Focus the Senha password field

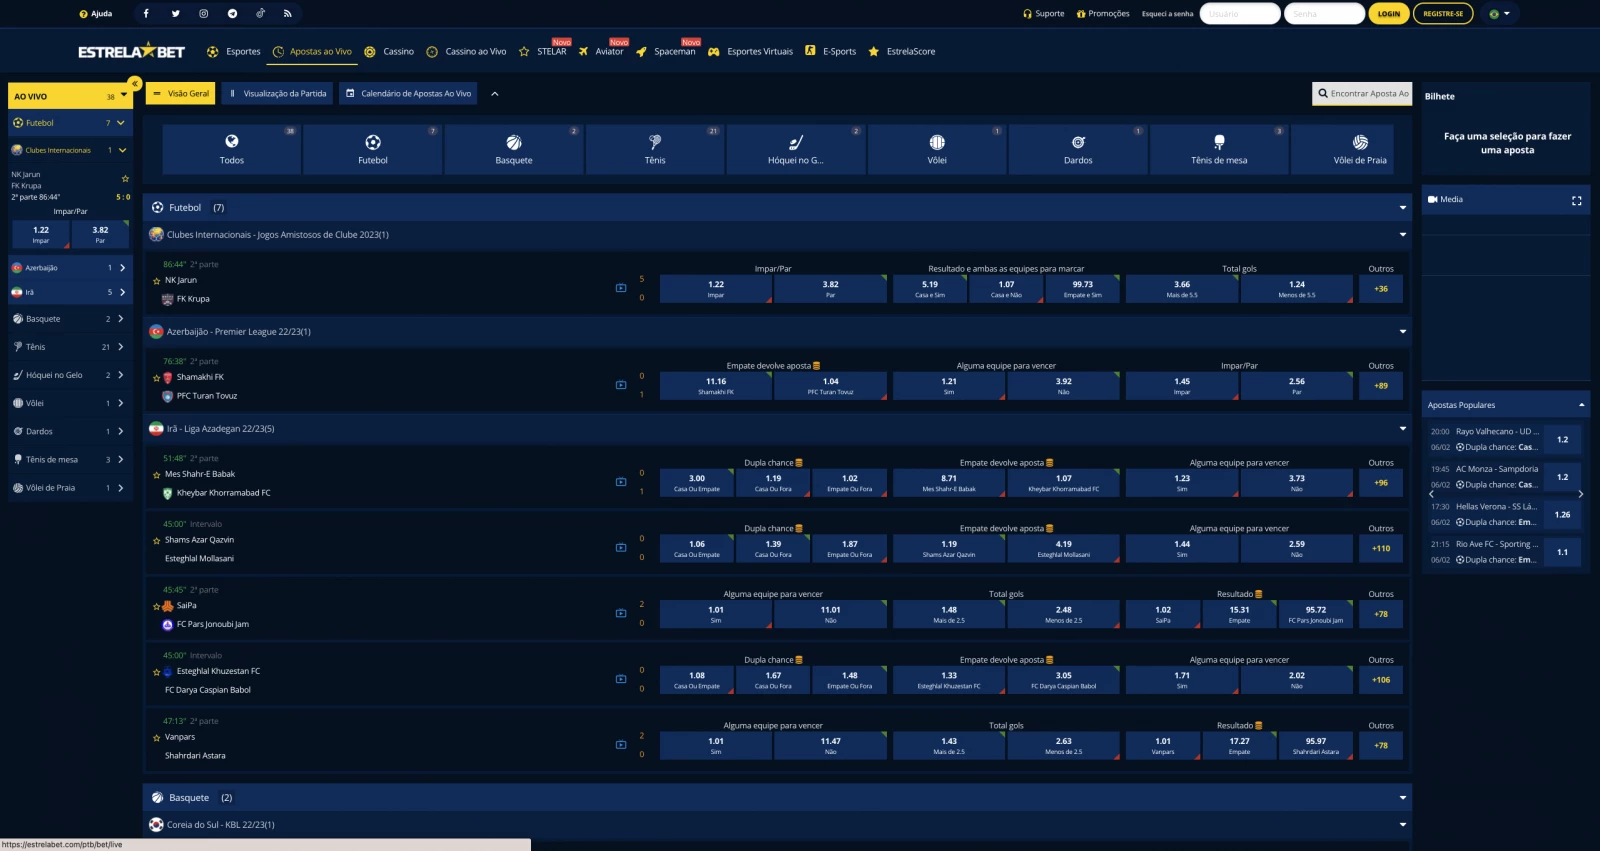pos(1324,14)
